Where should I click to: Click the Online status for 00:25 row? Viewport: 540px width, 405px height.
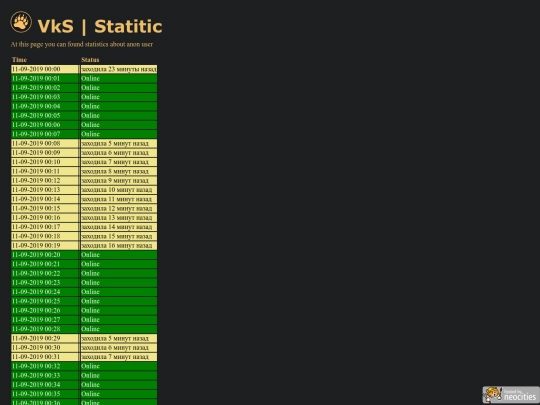click(x=119, y=301)
